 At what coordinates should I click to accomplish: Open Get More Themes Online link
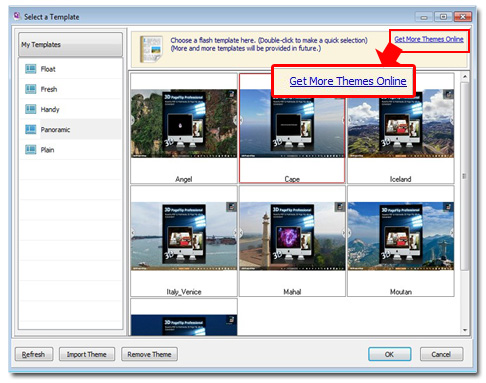click(x=429, y=39)
